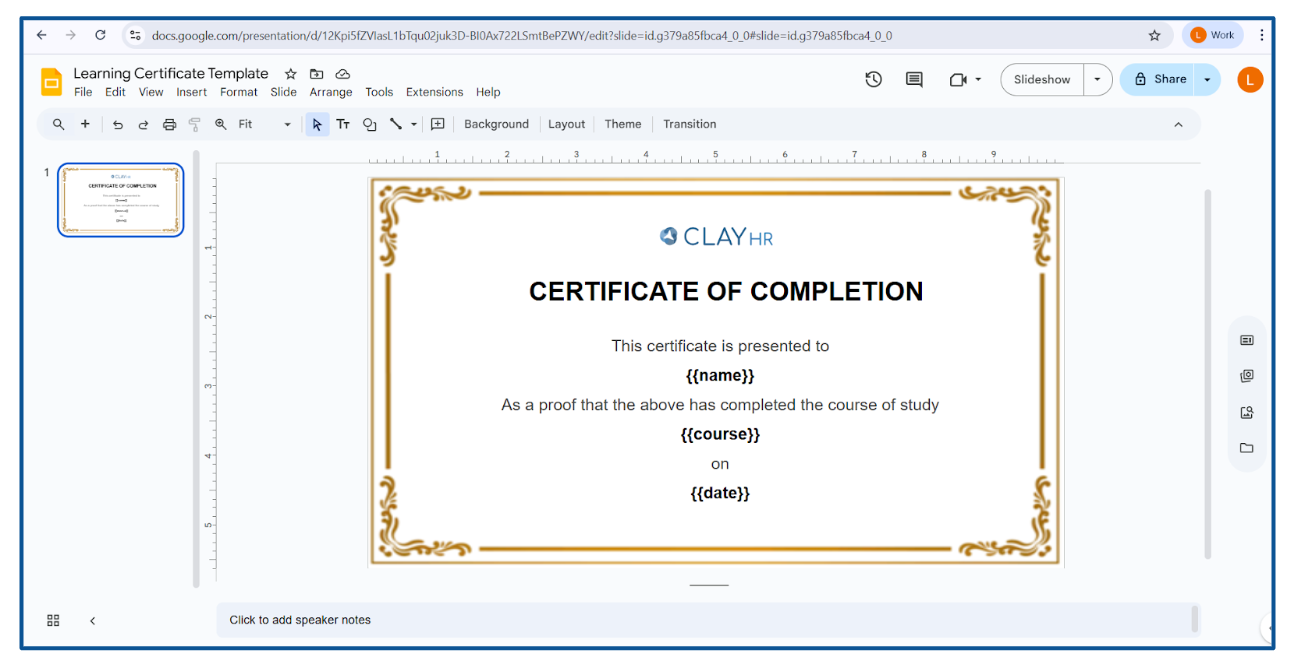This screenshot has width=1291, height=672.
Task: Undo the last action
Action: 118,124
